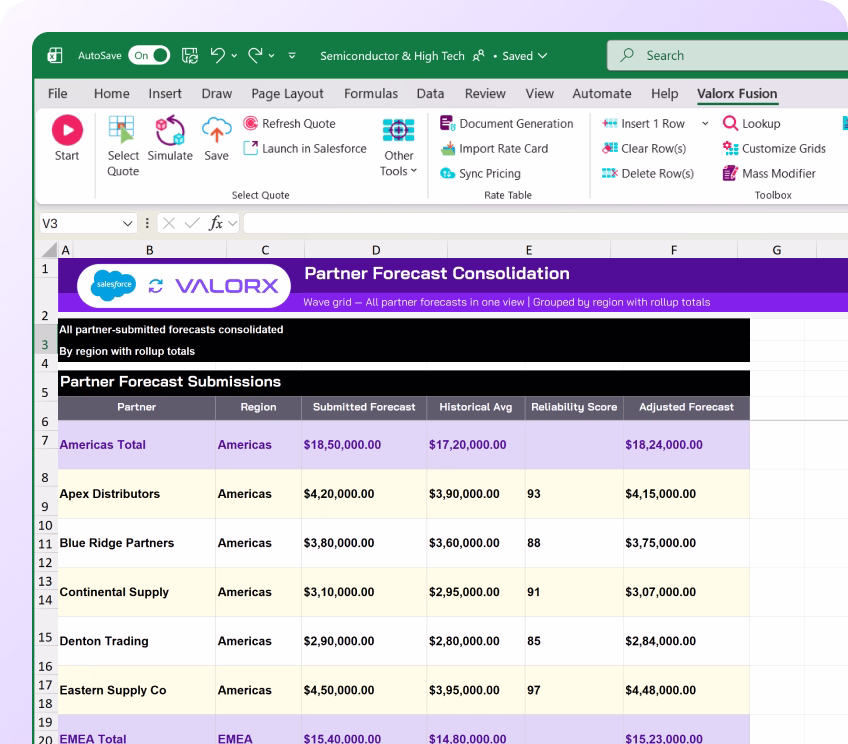Click the Select Quote icon
Image resolution: width=848 pixels, height=744 pixels.
coord(121,130)
